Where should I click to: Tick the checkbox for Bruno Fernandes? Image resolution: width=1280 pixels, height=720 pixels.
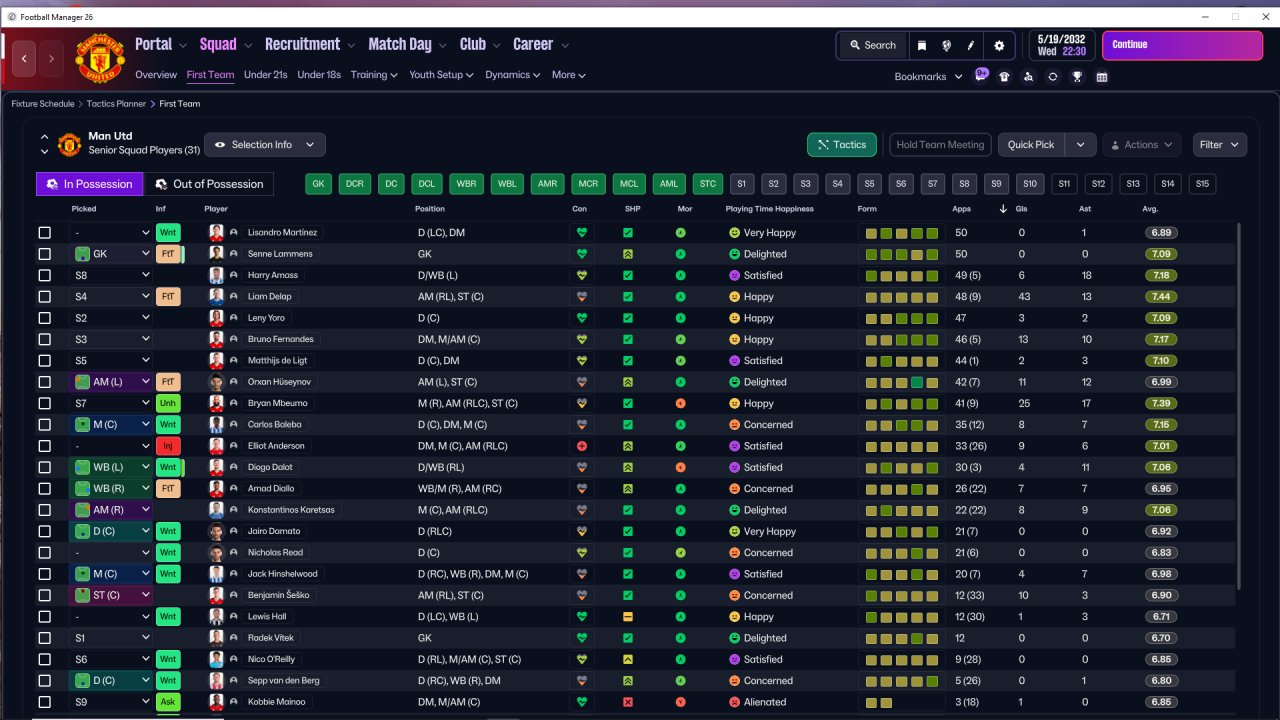pos(44,339)
